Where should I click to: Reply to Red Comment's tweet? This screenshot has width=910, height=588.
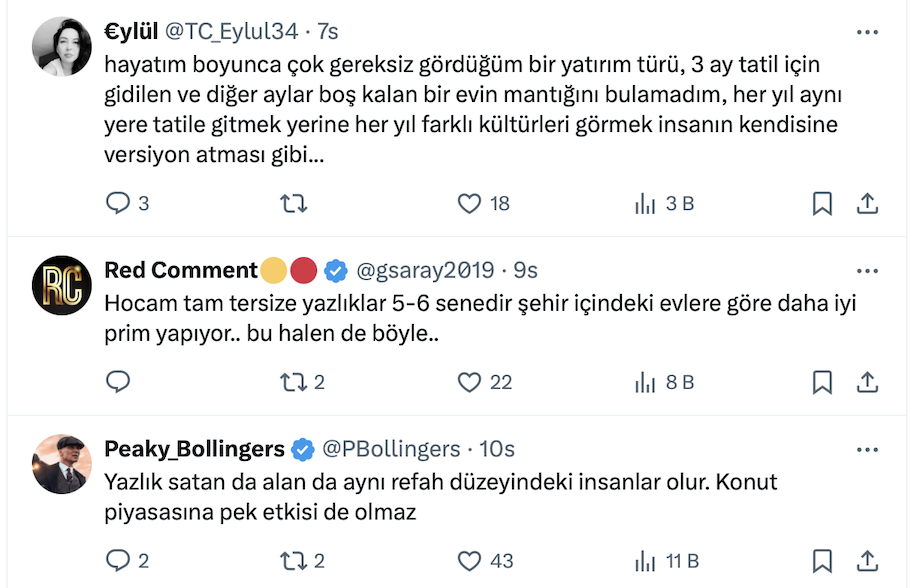coord(119,382)
